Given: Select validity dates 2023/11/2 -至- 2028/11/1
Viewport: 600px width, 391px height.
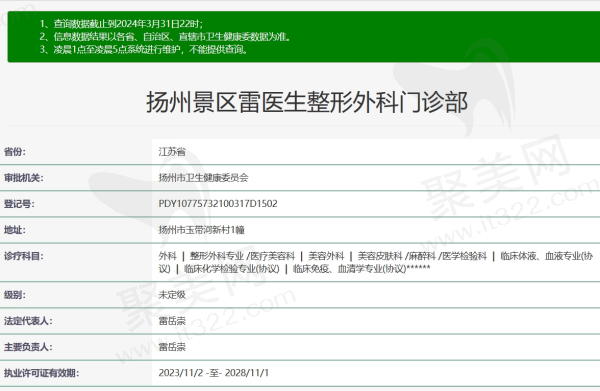Looking at the screenshot, I should [x=214, y=373].
